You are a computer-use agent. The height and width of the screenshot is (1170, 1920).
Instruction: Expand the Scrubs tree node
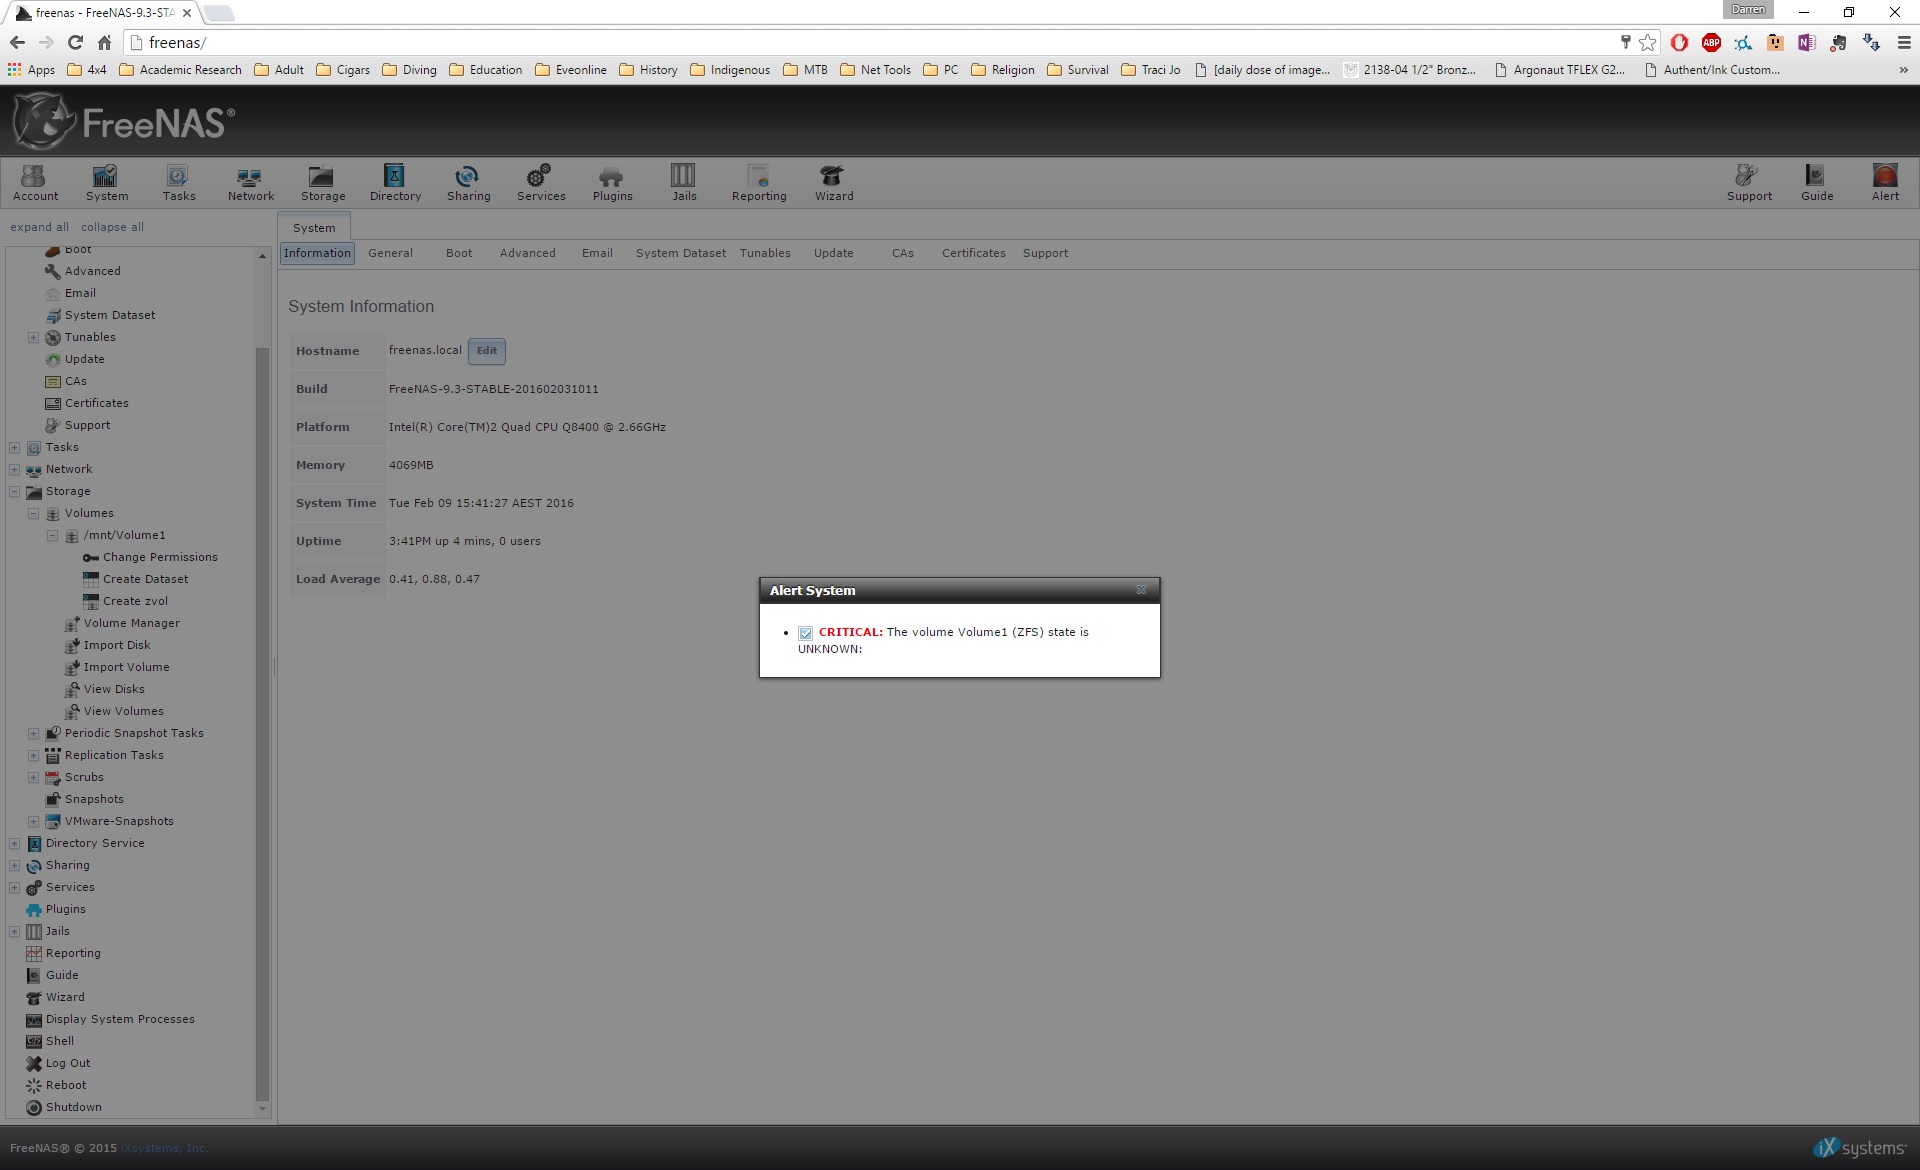pos(33,777)
